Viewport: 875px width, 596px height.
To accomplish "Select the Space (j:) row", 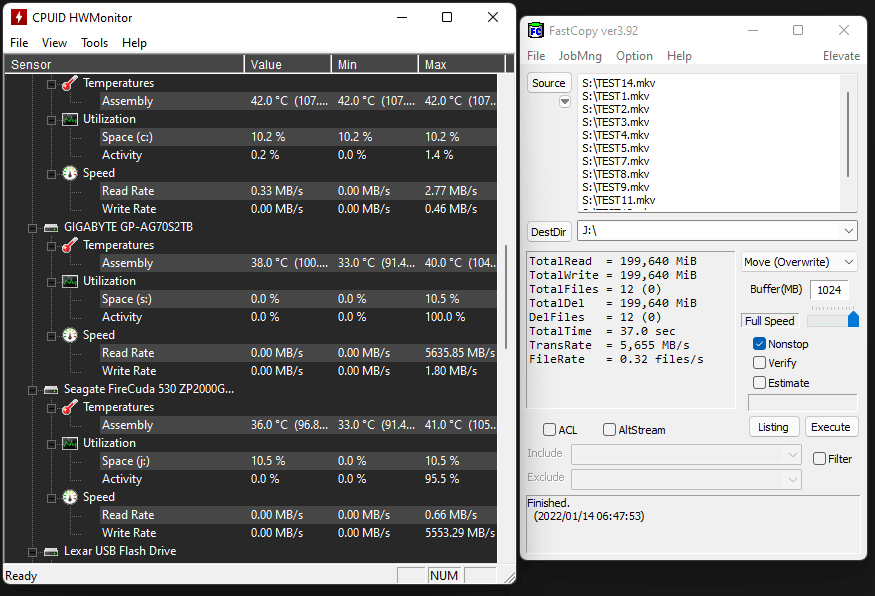I will pos(299,461).
